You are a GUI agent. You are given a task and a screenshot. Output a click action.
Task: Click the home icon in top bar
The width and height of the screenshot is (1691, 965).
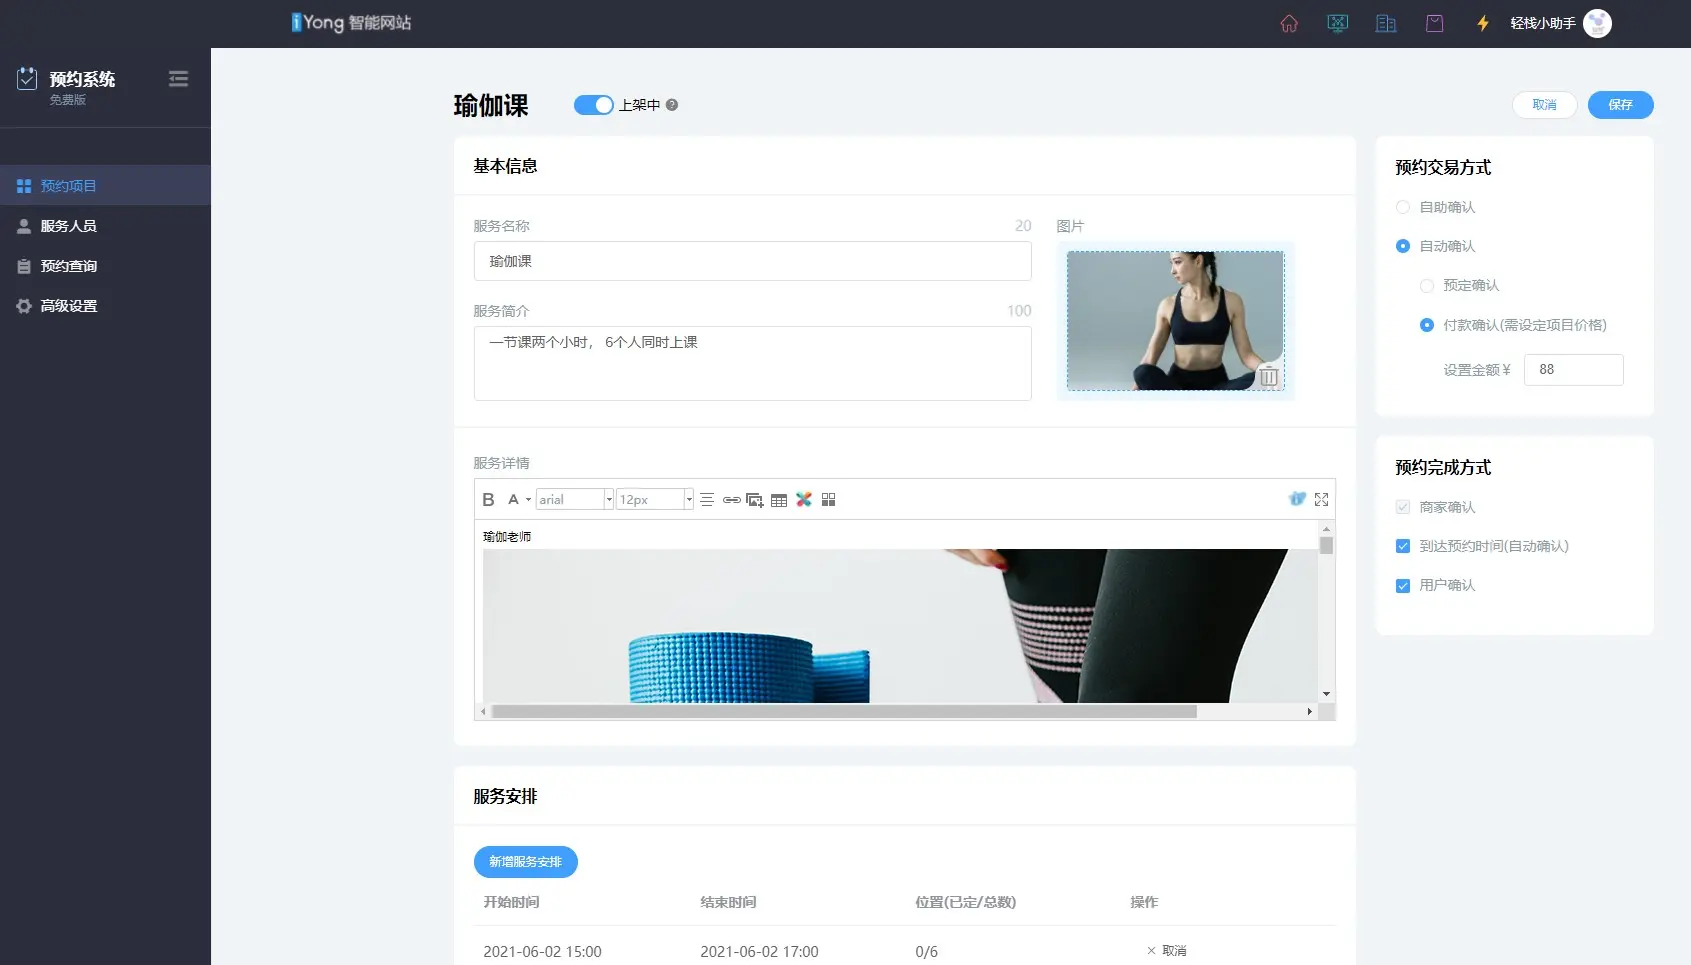tap(1289, 23)
